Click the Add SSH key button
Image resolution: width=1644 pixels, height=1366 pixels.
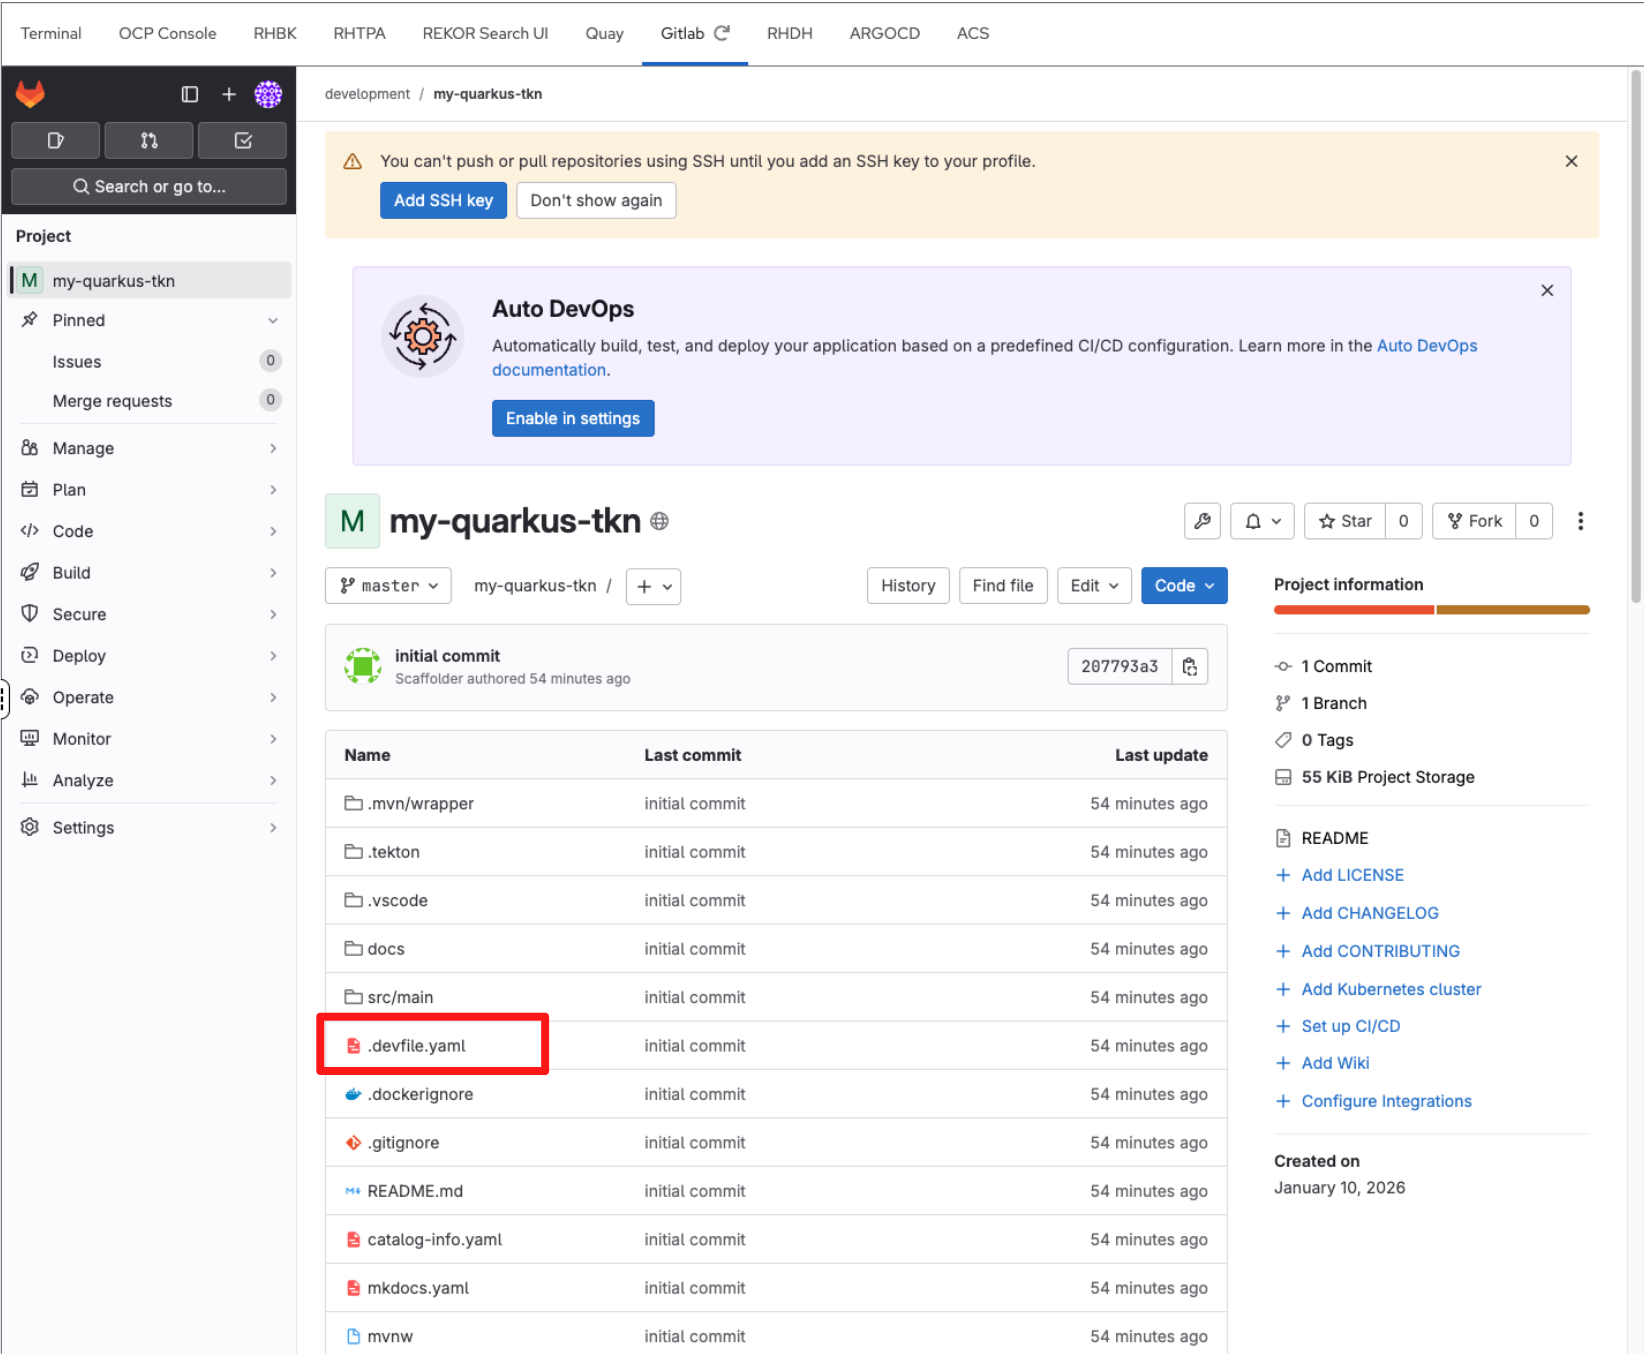pyautogui.click(x=443, y=200)
